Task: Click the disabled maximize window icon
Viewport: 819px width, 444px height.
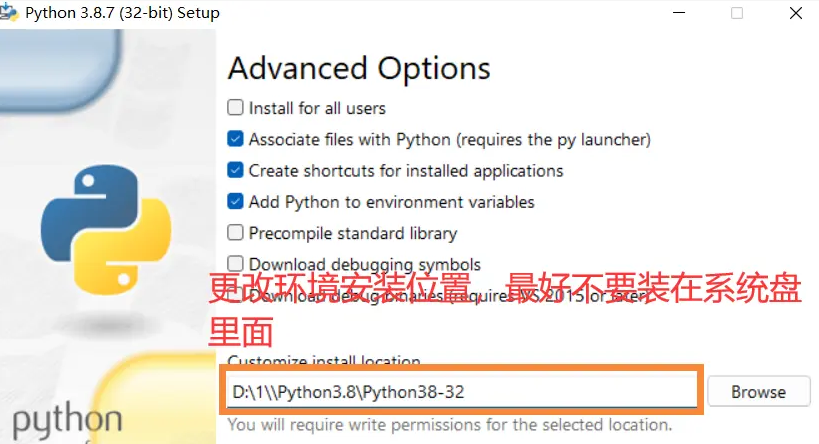Action: (x=737, y=13)
